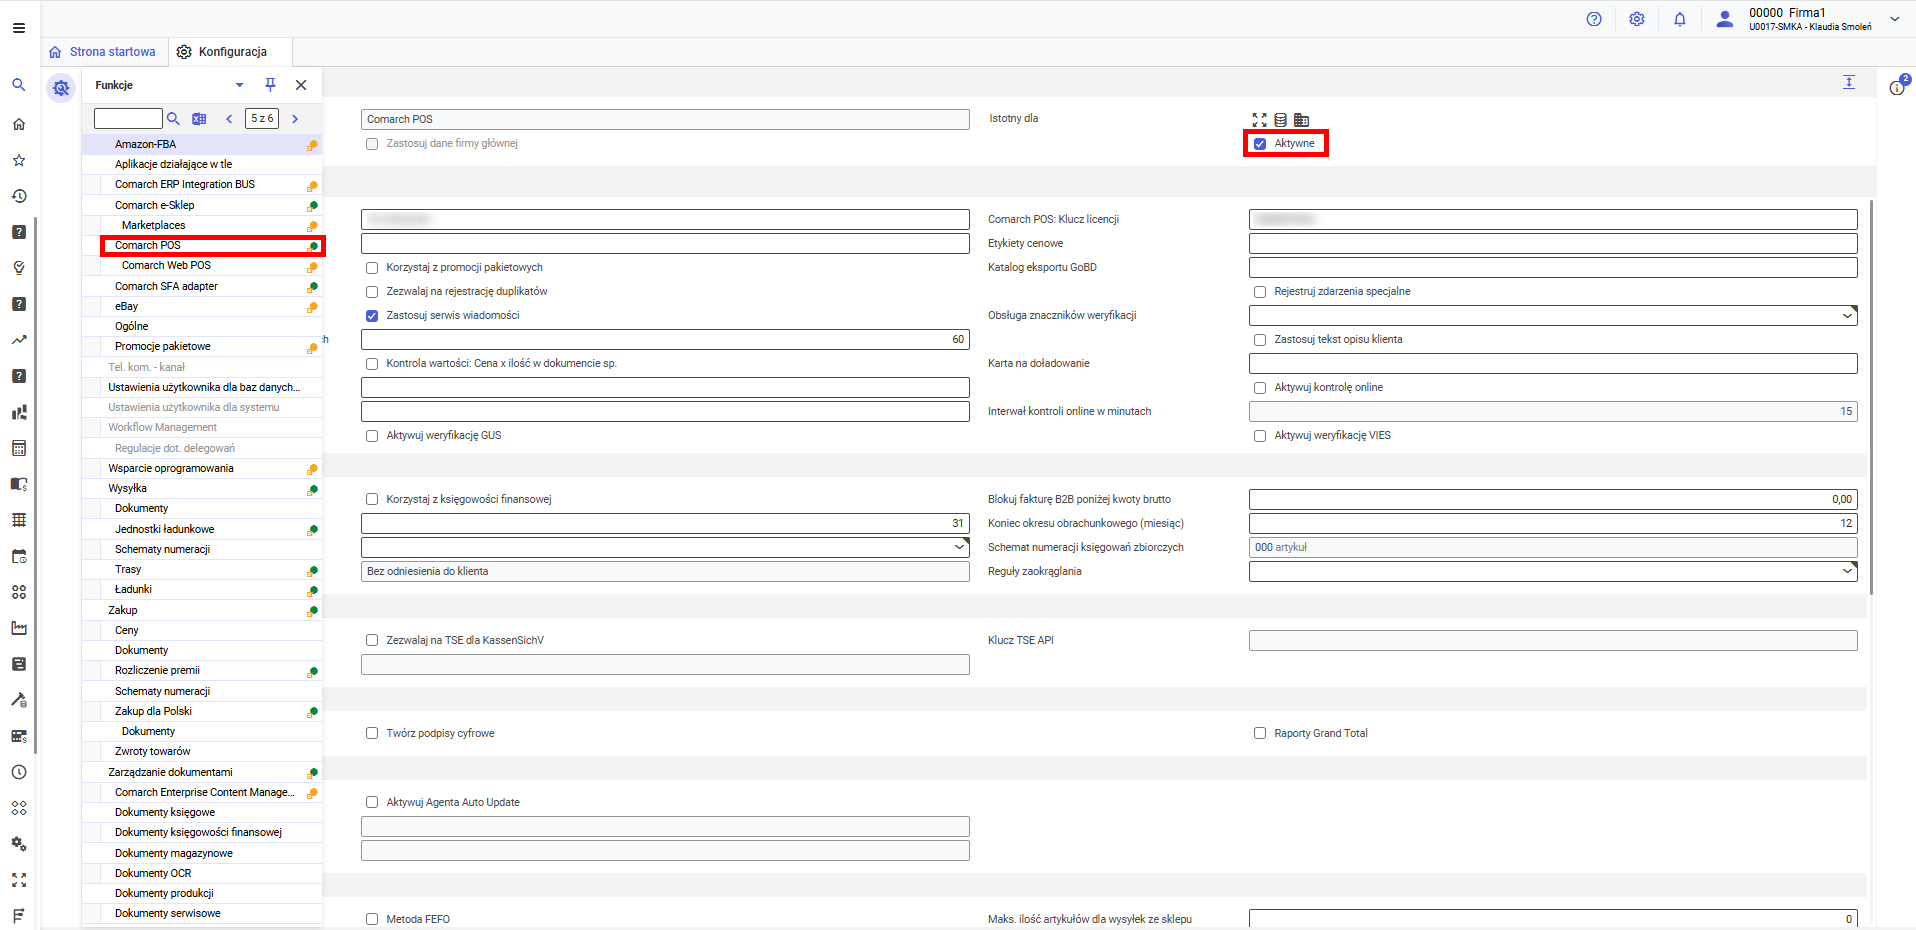Click the Excel export icon in Funkcje
The image size is (1916, 930).
pyautogui.click(x=199, y=119)
